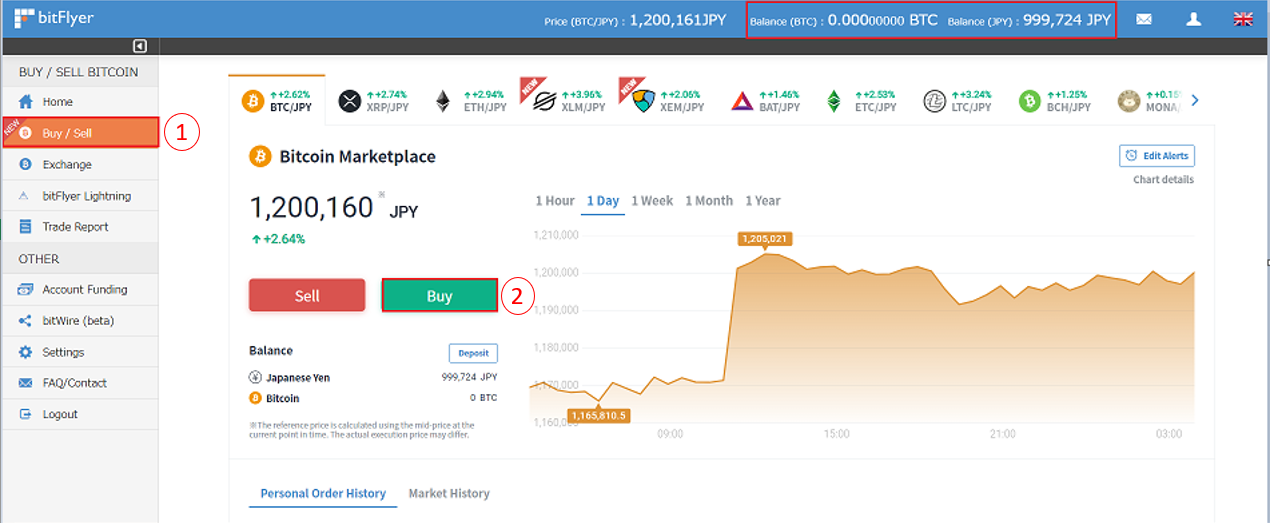
Task: Show more currencies with right chevron
Action: pos(1195,100)
